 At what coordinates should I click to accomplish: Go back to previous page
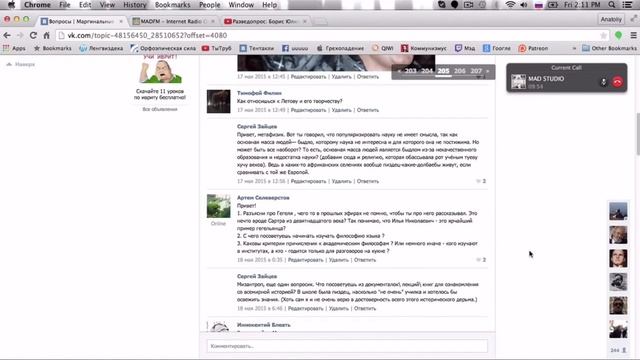point(7,36)
